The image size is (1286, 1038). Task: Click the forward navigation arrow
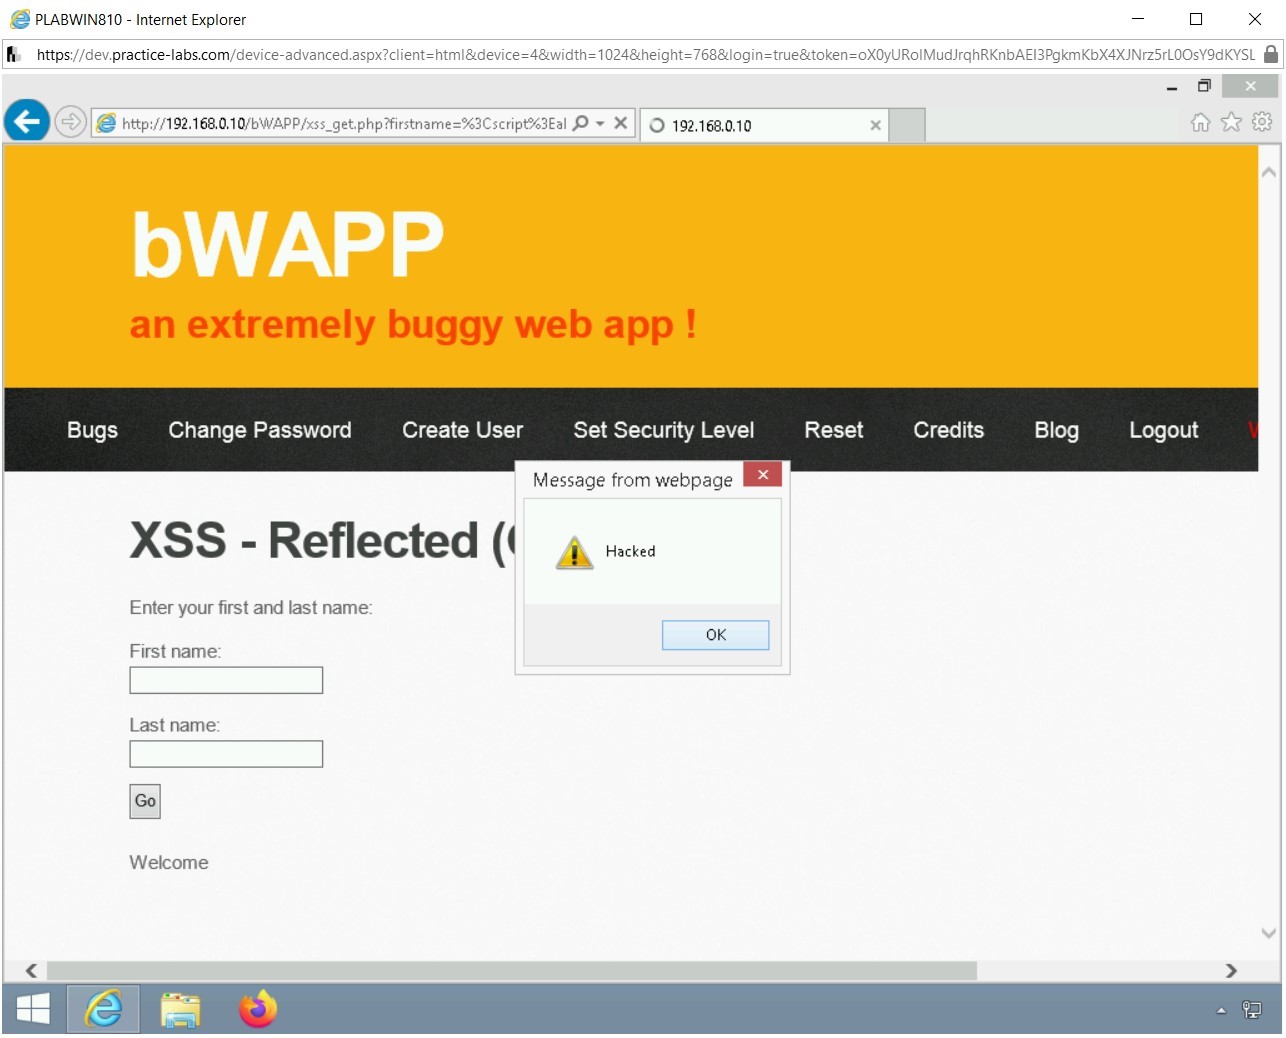pos(70,121)
